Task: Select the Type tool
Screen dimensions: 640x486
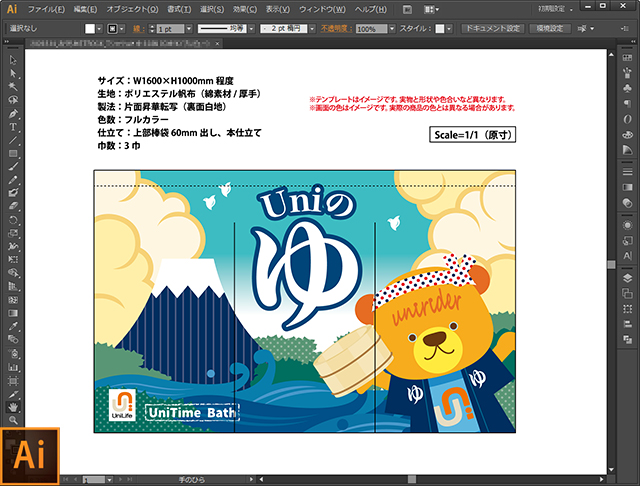Action: (x=13, y=127)
